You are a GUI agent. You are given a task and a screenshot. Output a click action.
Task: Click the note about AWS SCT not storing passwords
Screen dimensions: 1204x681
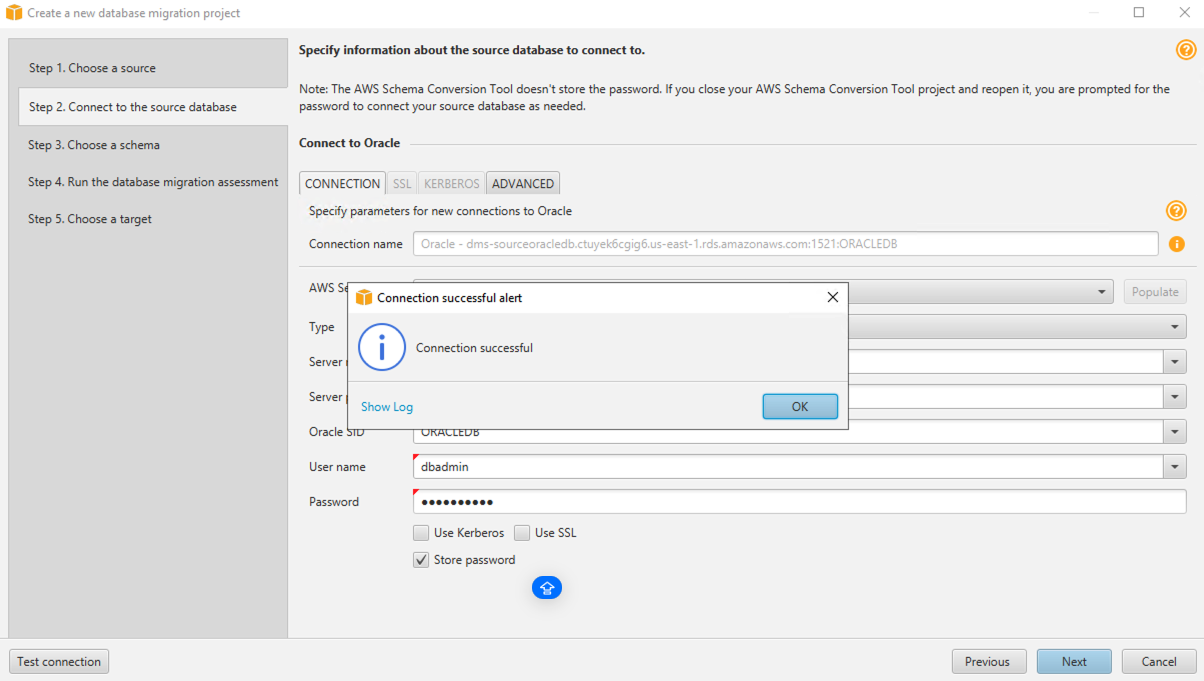click(734, 98)
